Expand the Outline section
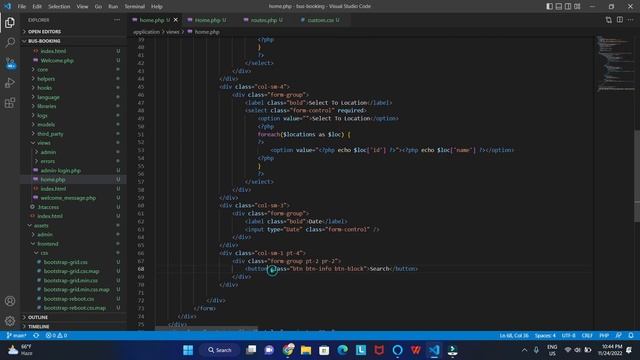 38,317
